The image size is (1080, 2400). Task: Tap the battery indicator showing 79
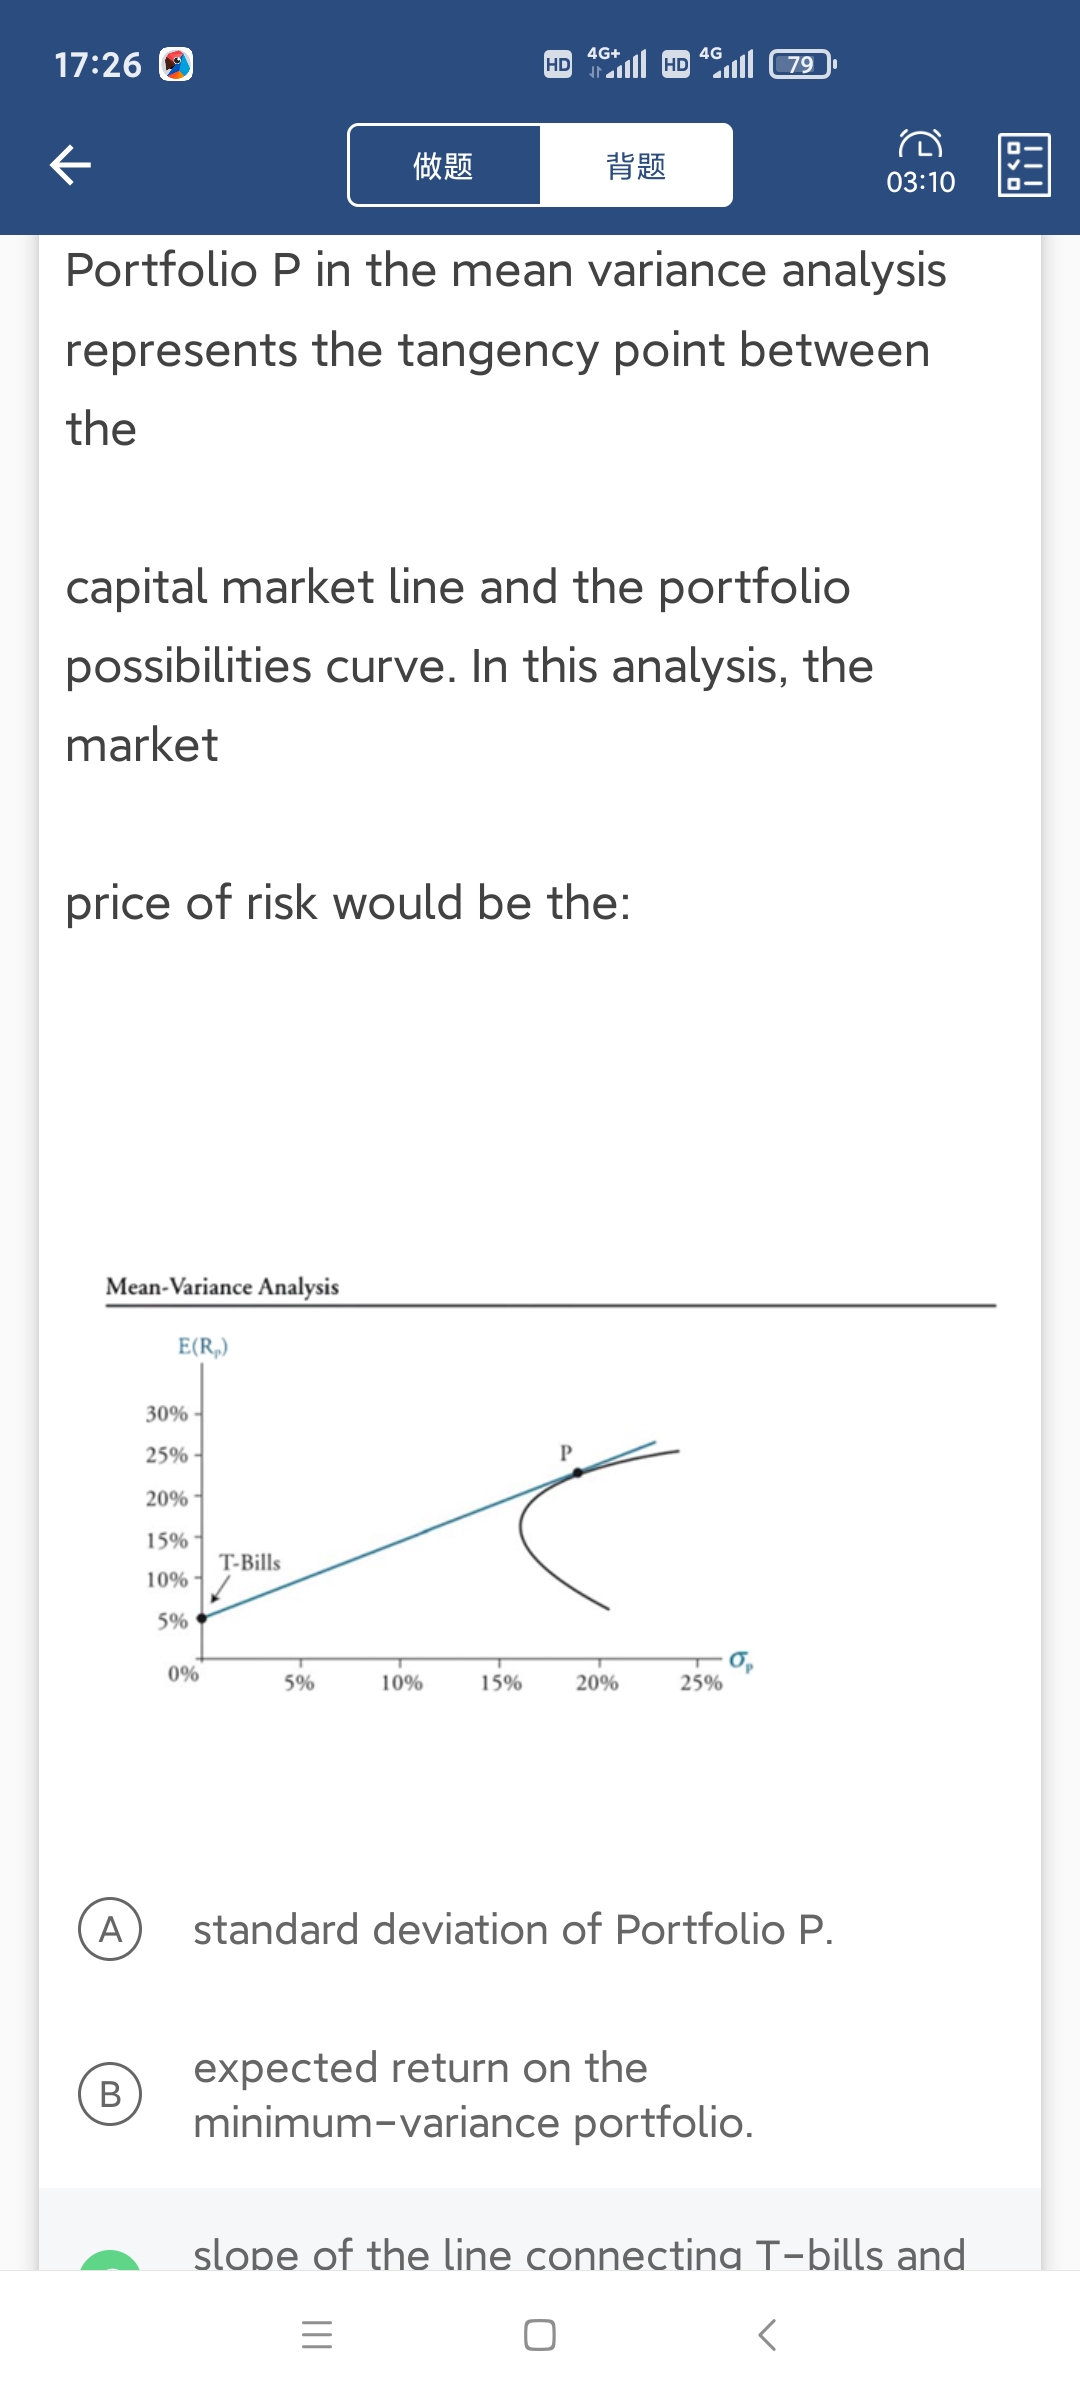(x=801, y=65)
